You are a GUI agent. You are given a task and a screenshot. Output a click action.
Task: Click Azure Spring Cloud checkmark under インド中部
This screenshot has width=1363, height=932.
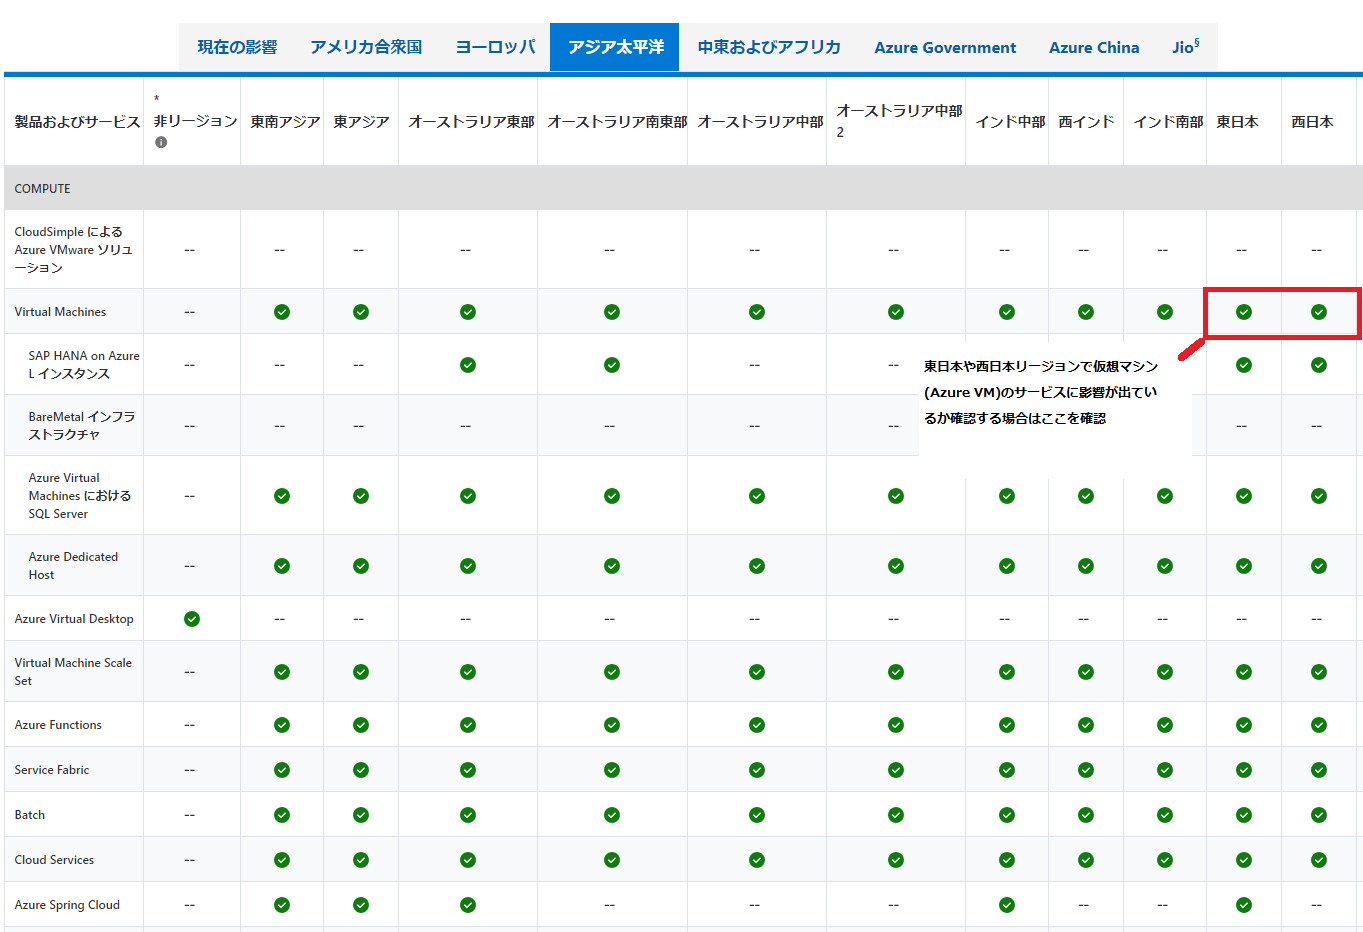pyautogui.click(x=1007, y=905)
